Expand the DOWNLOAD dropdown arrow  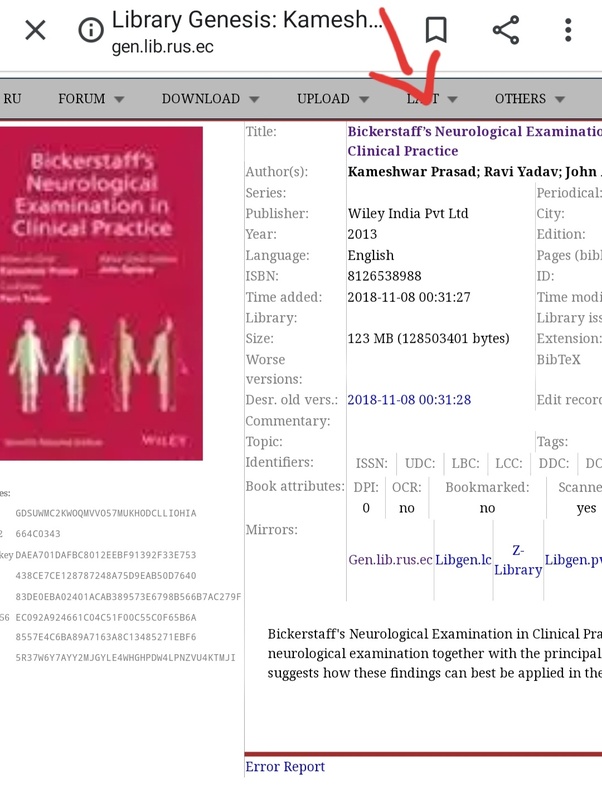coord(254,99)
